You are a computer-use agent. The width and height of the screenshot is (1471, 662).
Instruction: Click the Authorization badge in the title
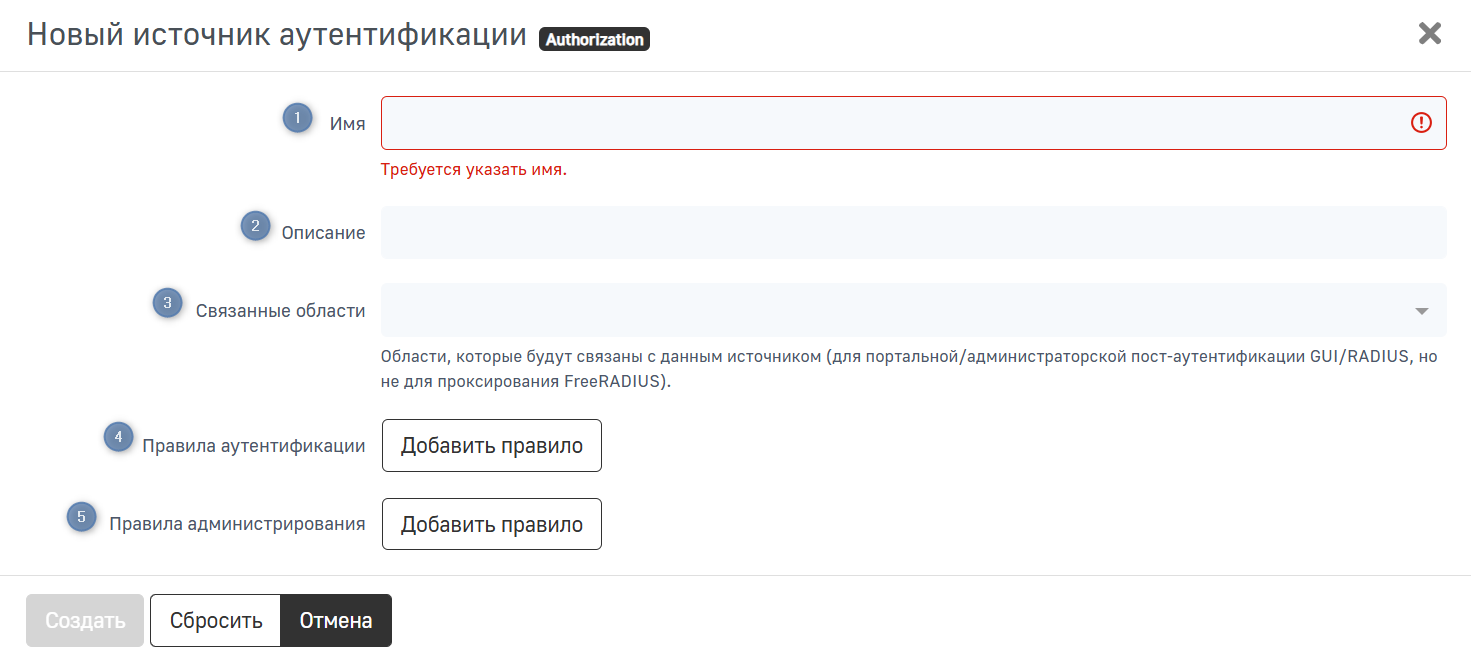594,40
